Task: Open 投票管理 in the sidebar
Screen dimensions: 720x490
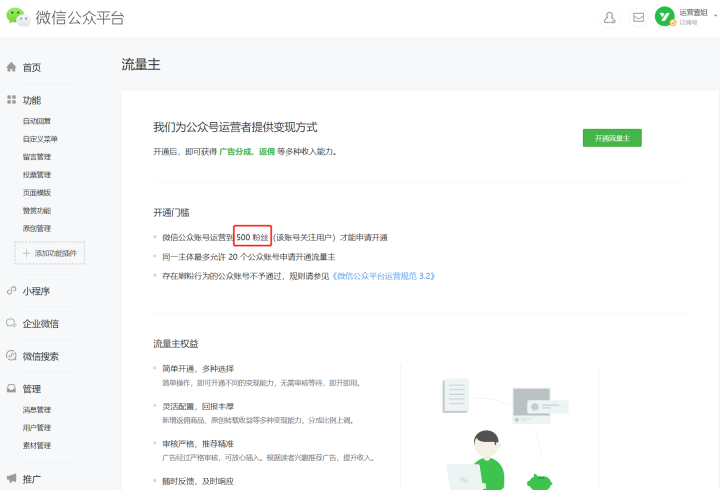Action: (x=37, y=175)
